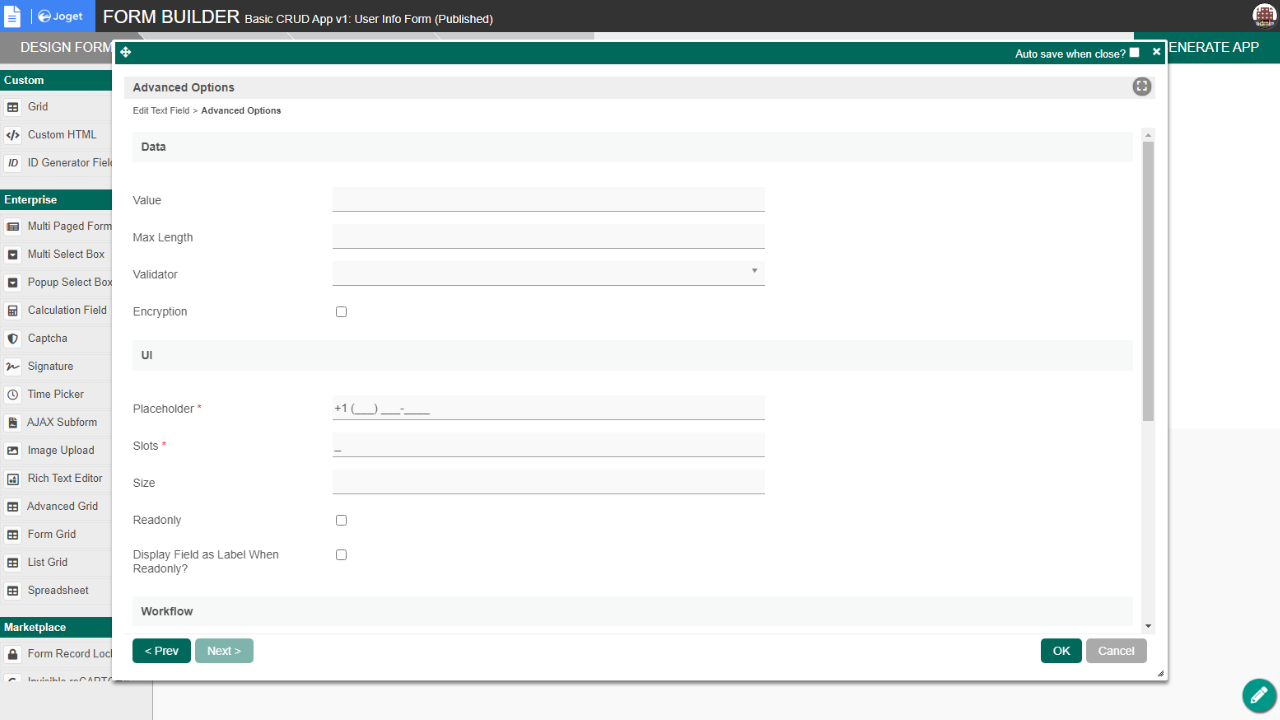Select the Image Upload icon
This screenshot has height=720, width=1280.
point(13,451)
